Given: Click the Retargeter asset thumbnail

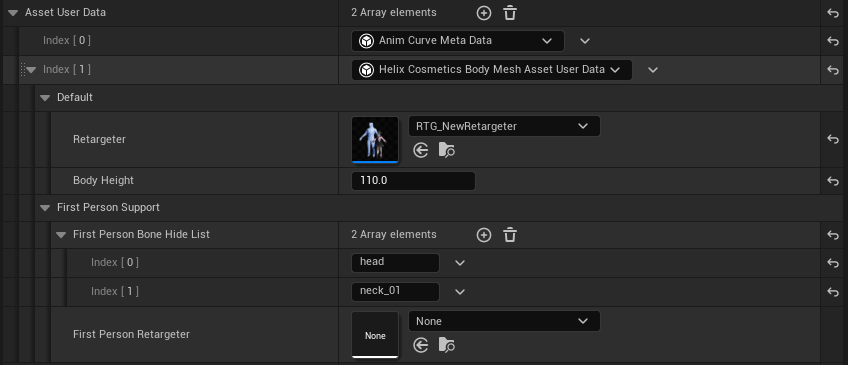Looking at the screenshot, I should (375, 140).
